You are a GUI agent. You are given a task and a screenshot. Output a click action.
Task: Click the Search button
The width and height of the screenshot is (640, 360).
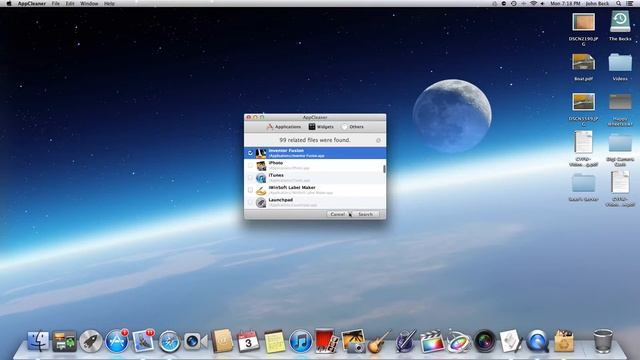pos(365,214)
